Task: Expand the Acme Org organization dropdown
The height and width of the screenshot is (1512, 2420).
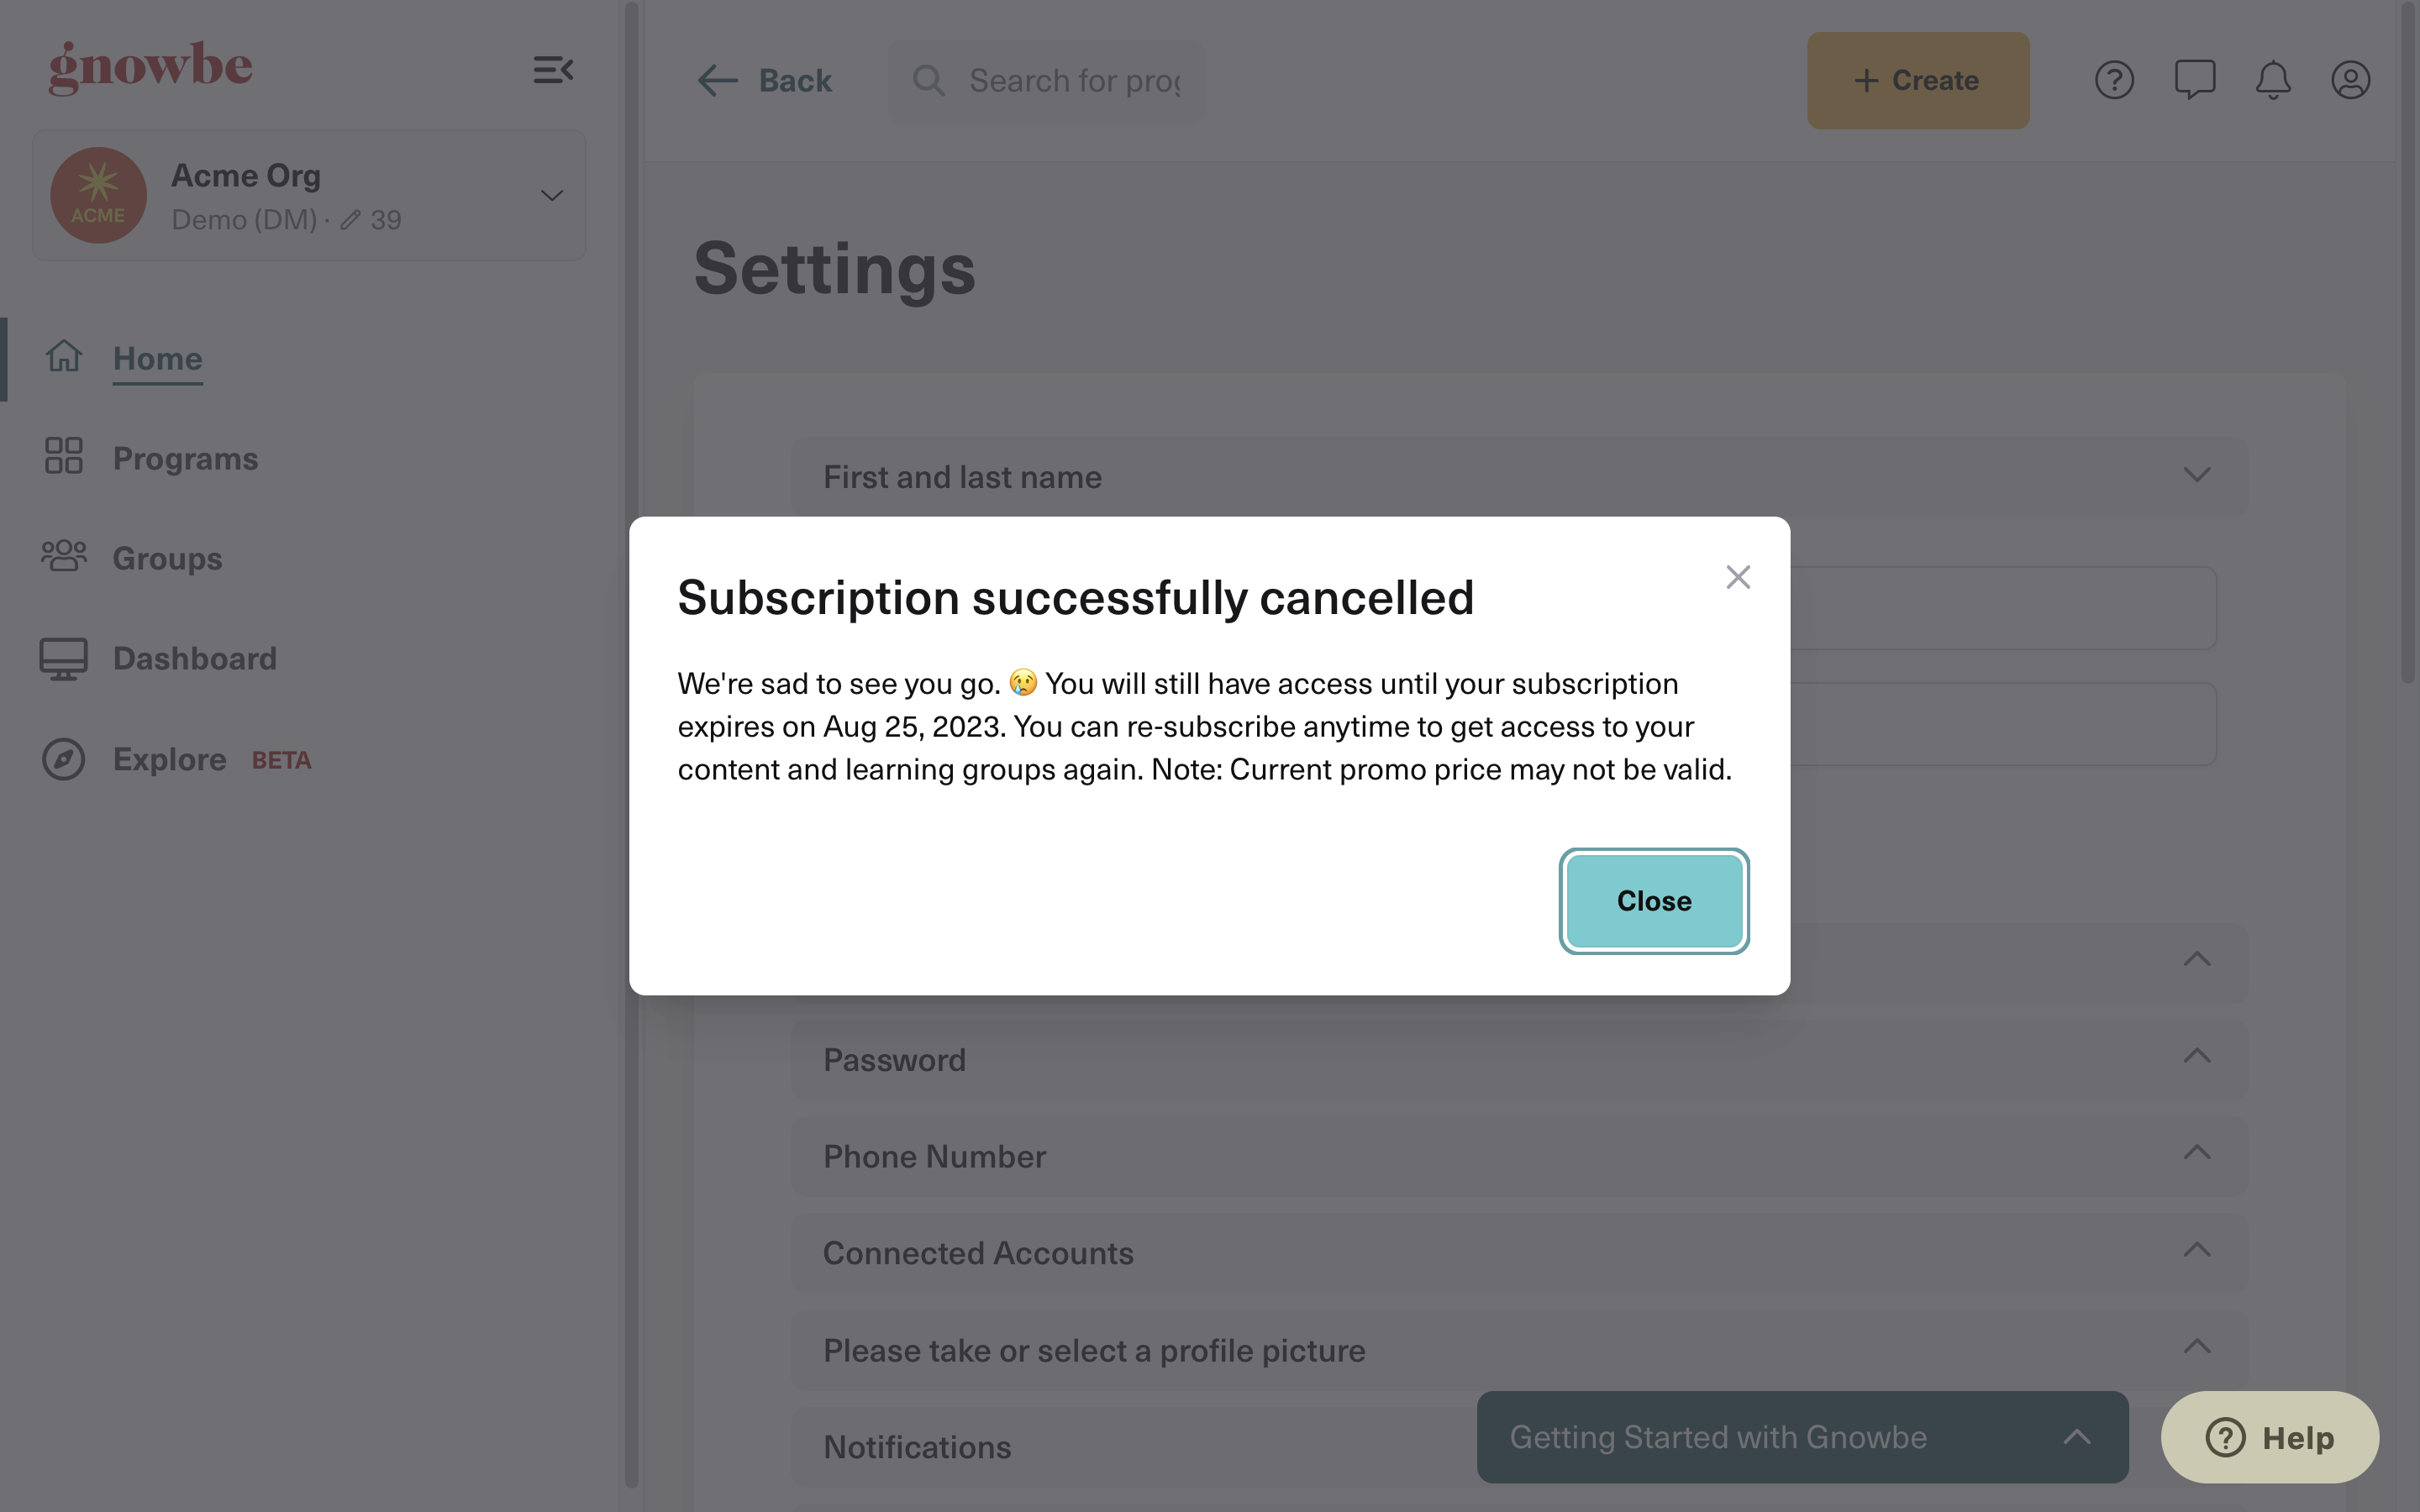Action: (x=552, y=195)
